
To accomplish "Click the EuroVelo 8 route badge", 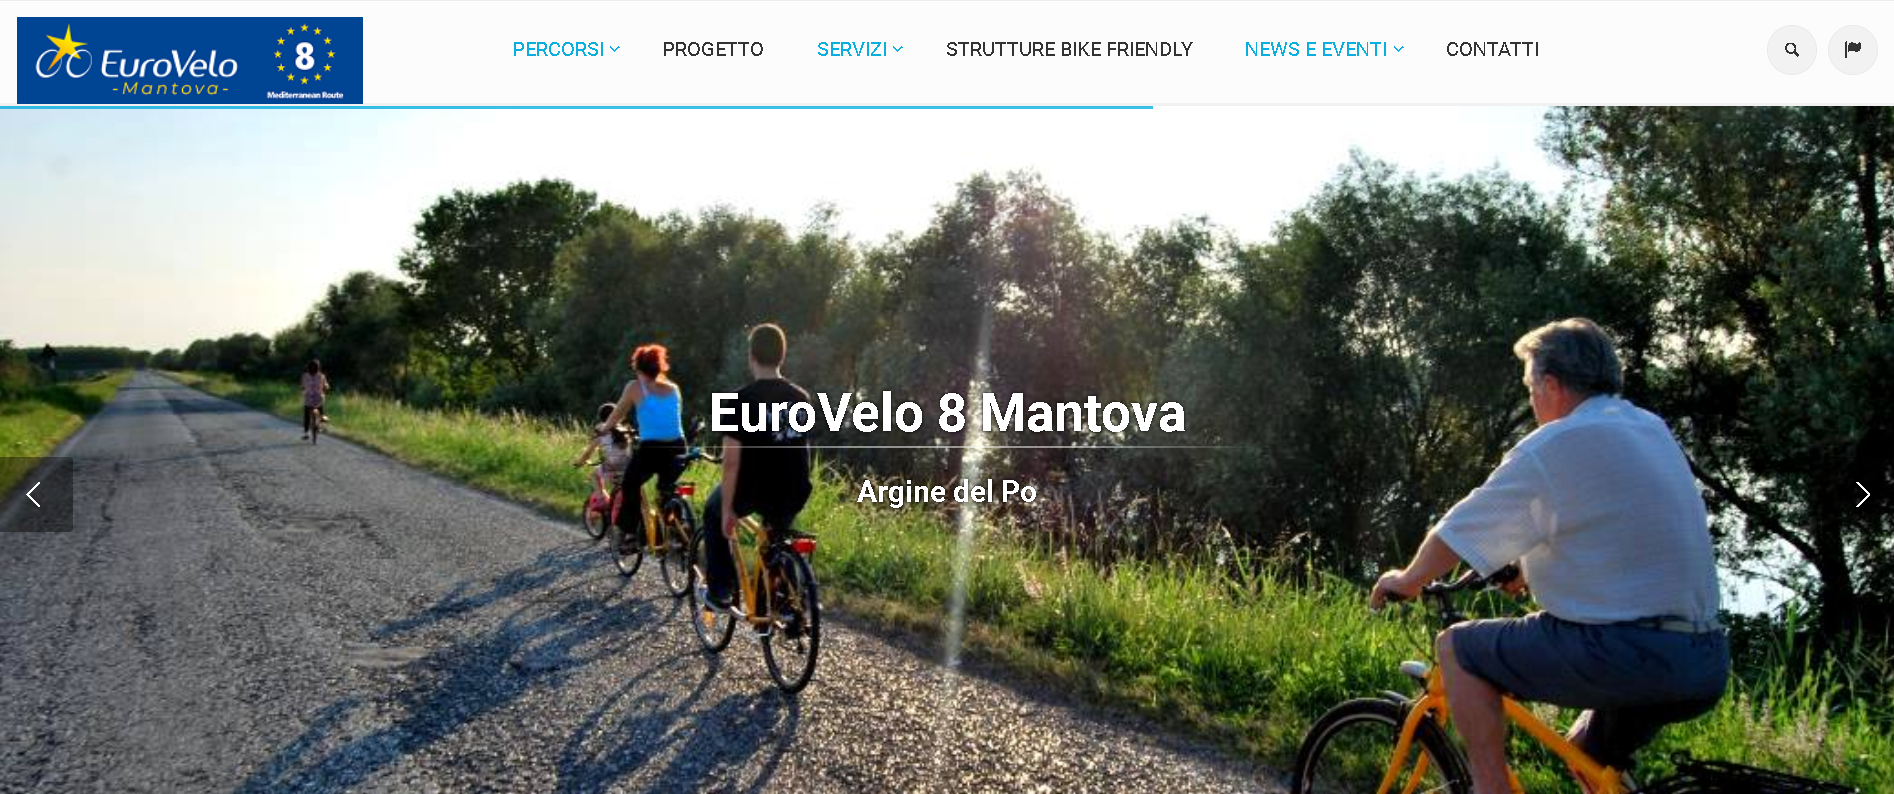I will point(305,56).
